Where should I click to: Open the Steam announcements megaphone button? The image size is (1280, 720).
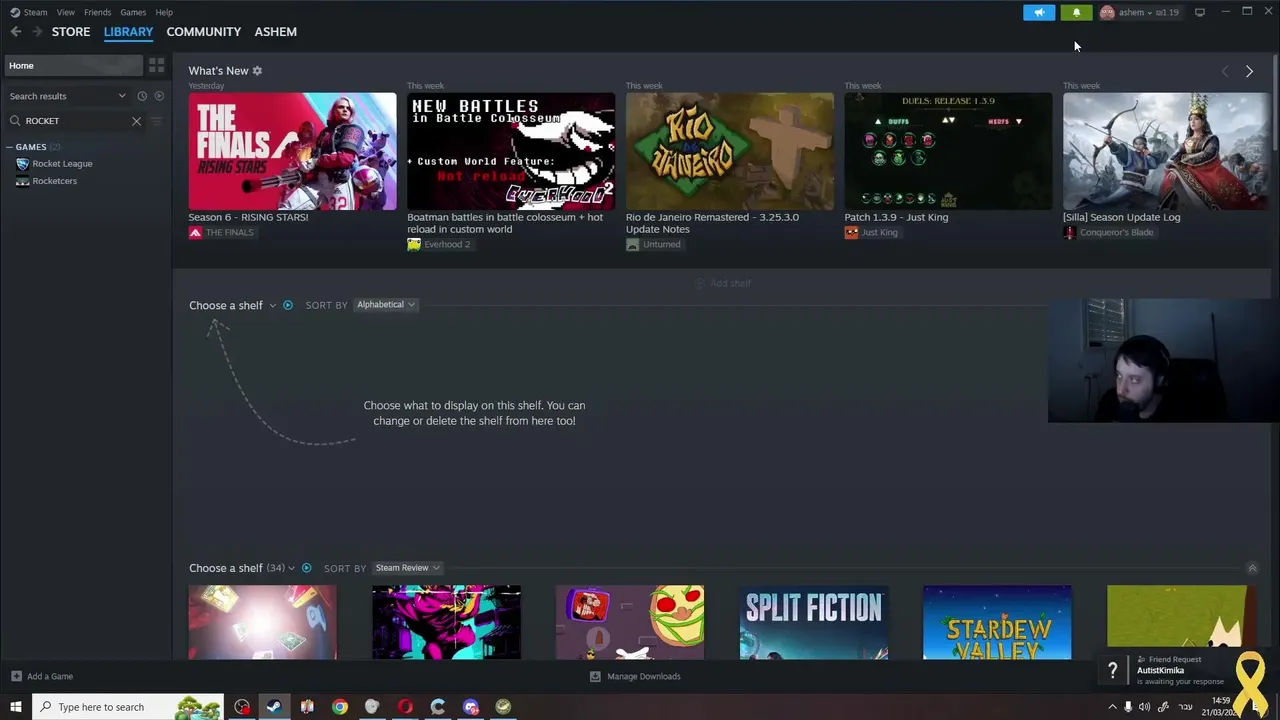tap(1039, 12)
